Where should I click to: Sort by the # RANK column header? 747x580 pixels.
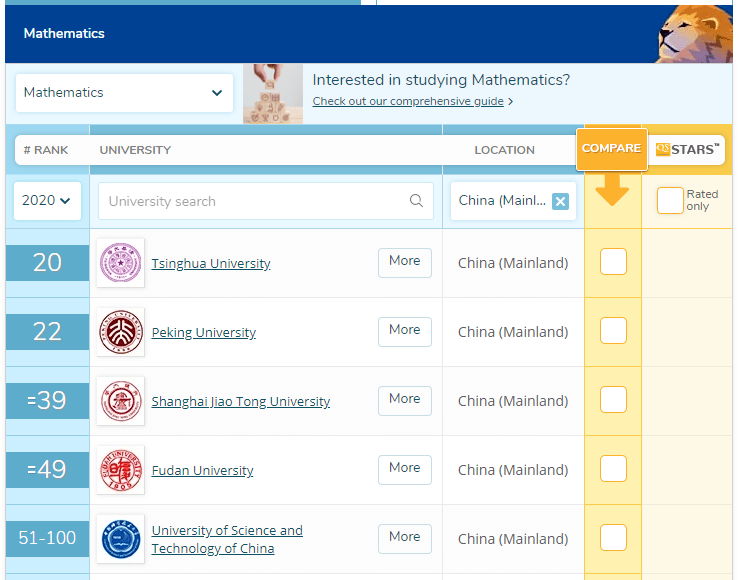point(46,150)
